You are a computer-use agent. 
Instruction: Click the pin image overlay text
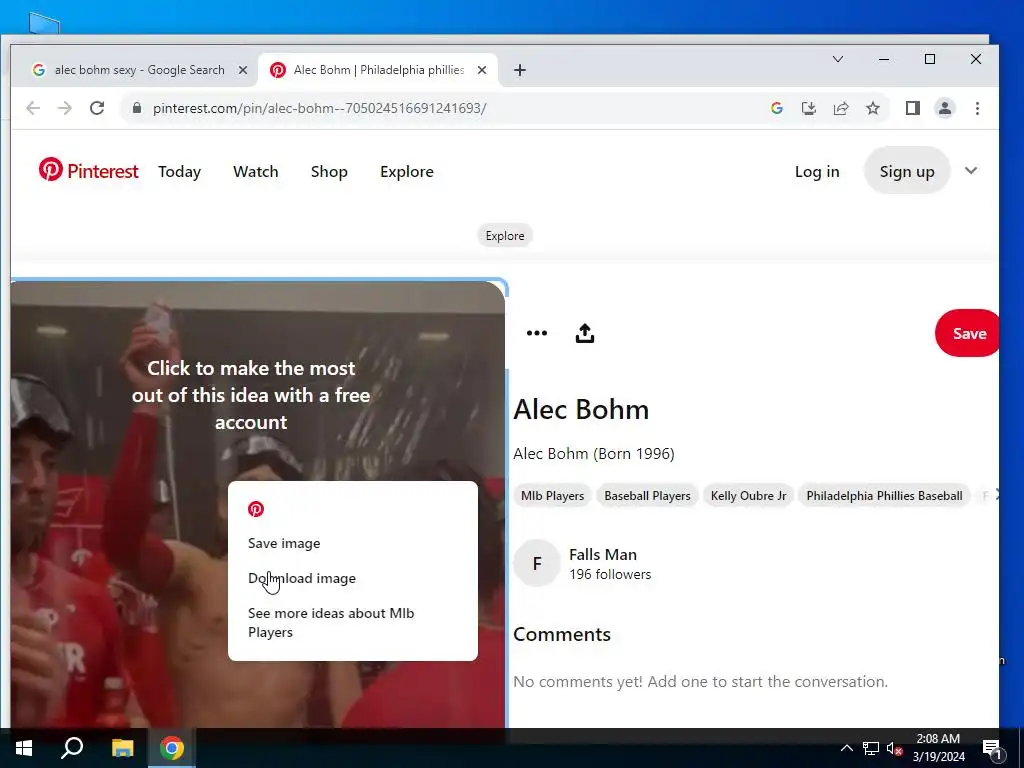tap(251, 394)
